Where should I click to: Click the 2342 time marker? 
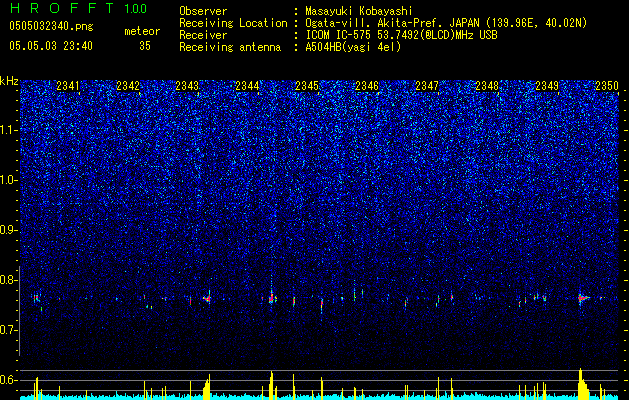pyautogui.click(x=128, y=86)
